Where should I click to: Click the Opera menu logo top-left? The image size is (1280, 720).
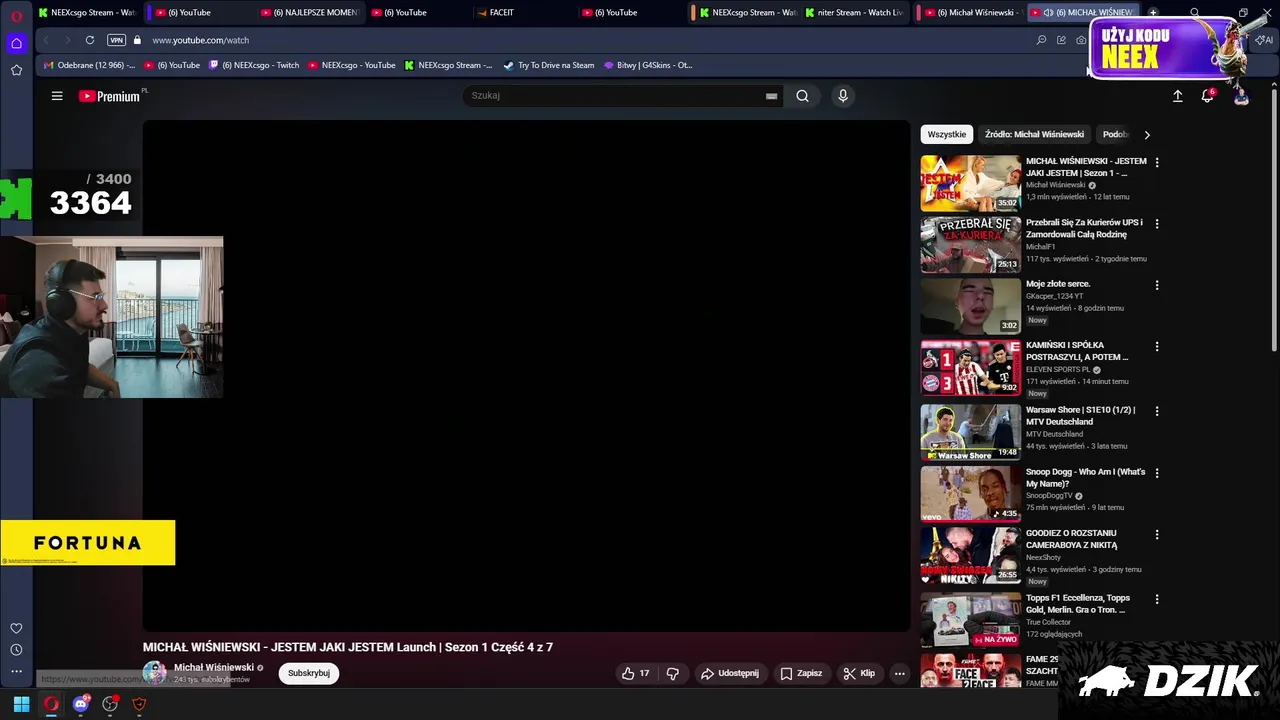click(x=16, y=15)
